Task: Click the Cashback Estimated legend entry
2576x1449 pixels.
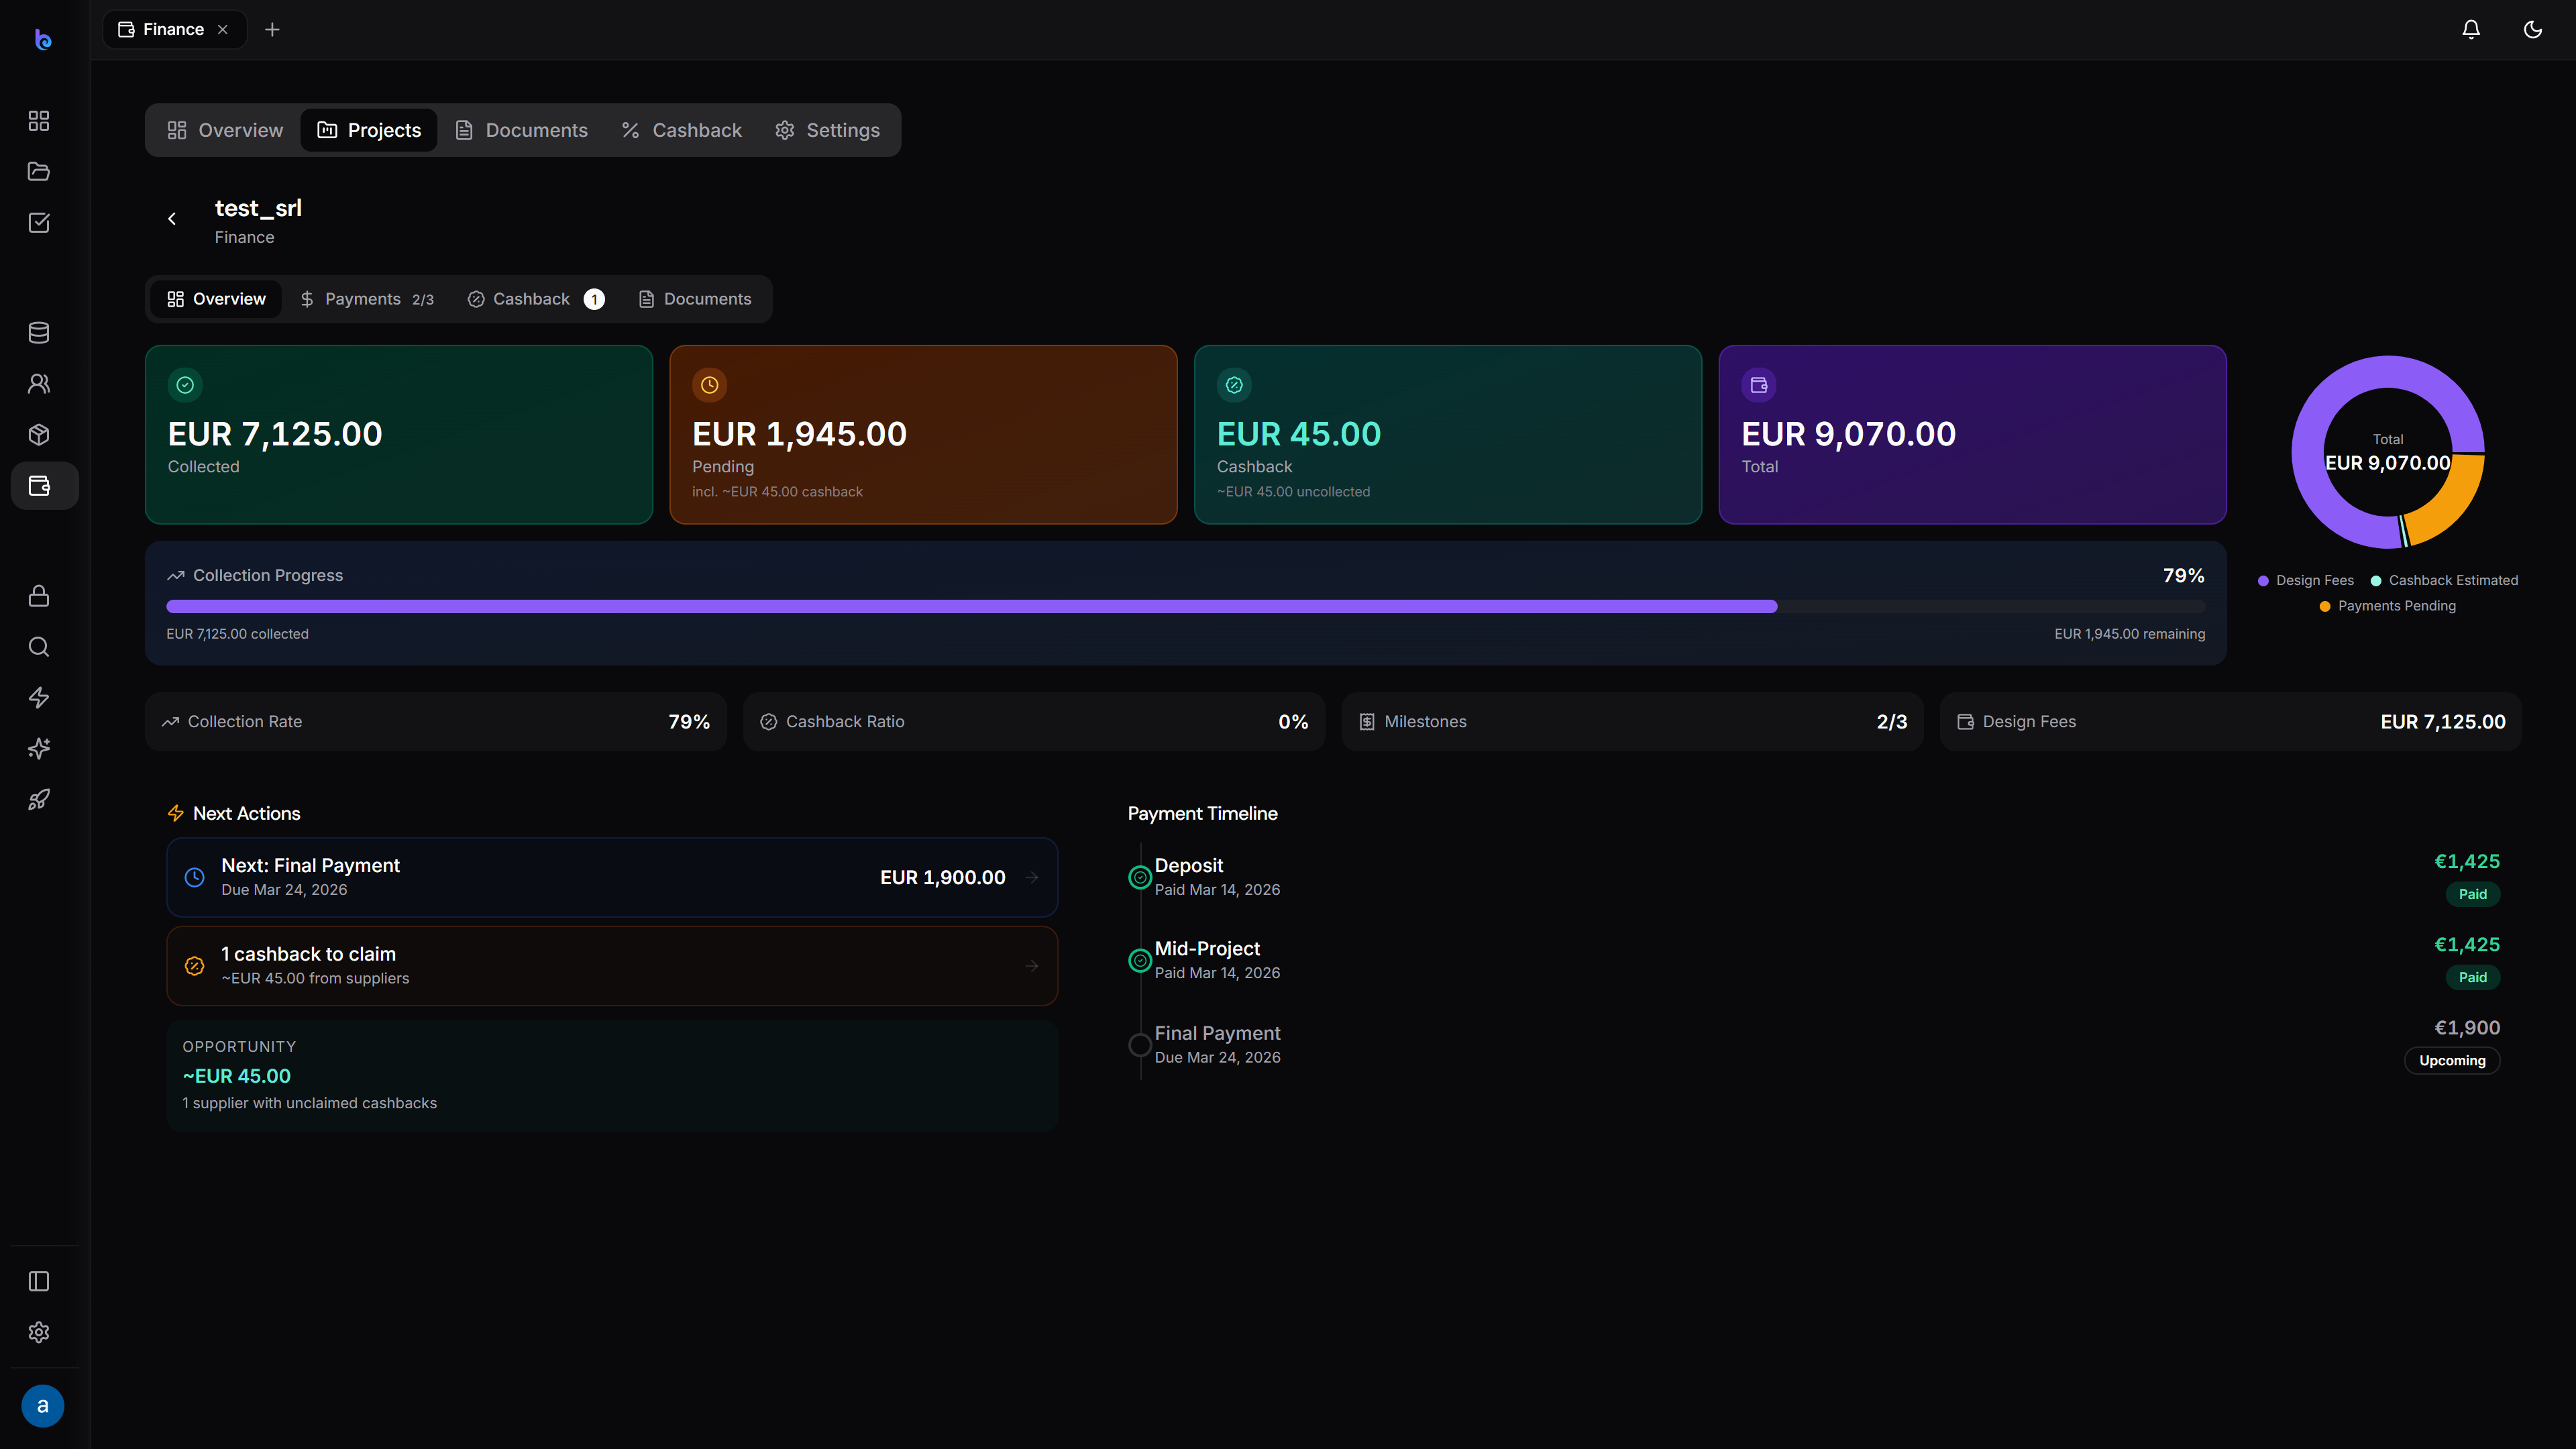Action: (2444, 580)
